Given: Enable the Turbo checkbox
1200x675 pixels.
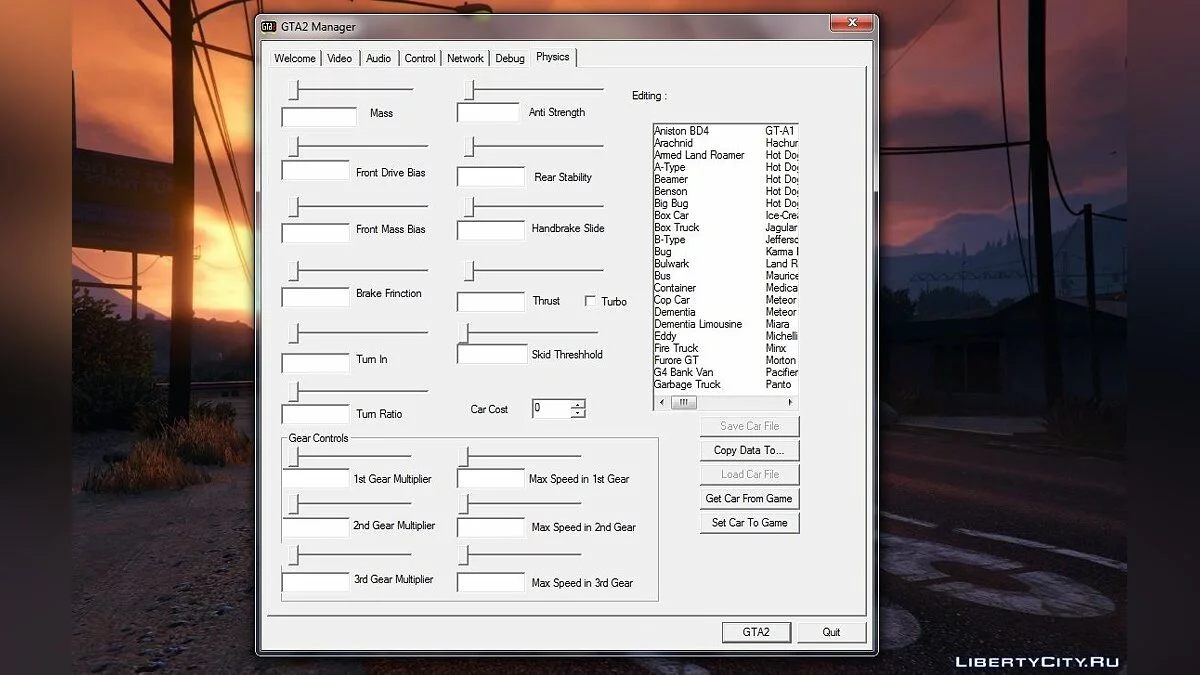Looking at the screenshot, I should [590, 301].
